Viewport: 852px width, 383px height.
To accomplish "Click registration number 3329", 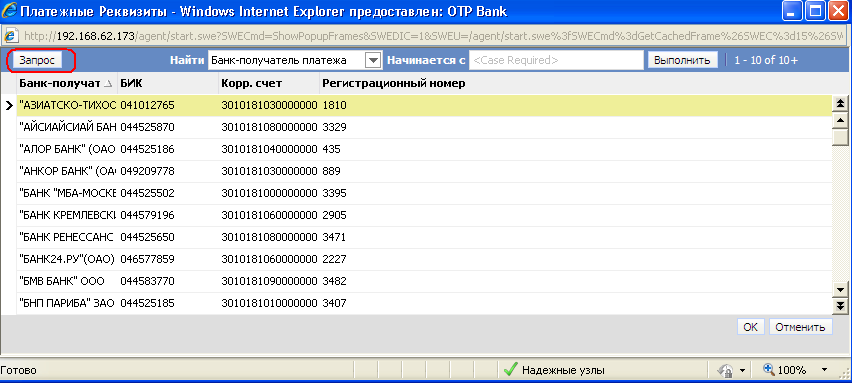I will 334,127.
